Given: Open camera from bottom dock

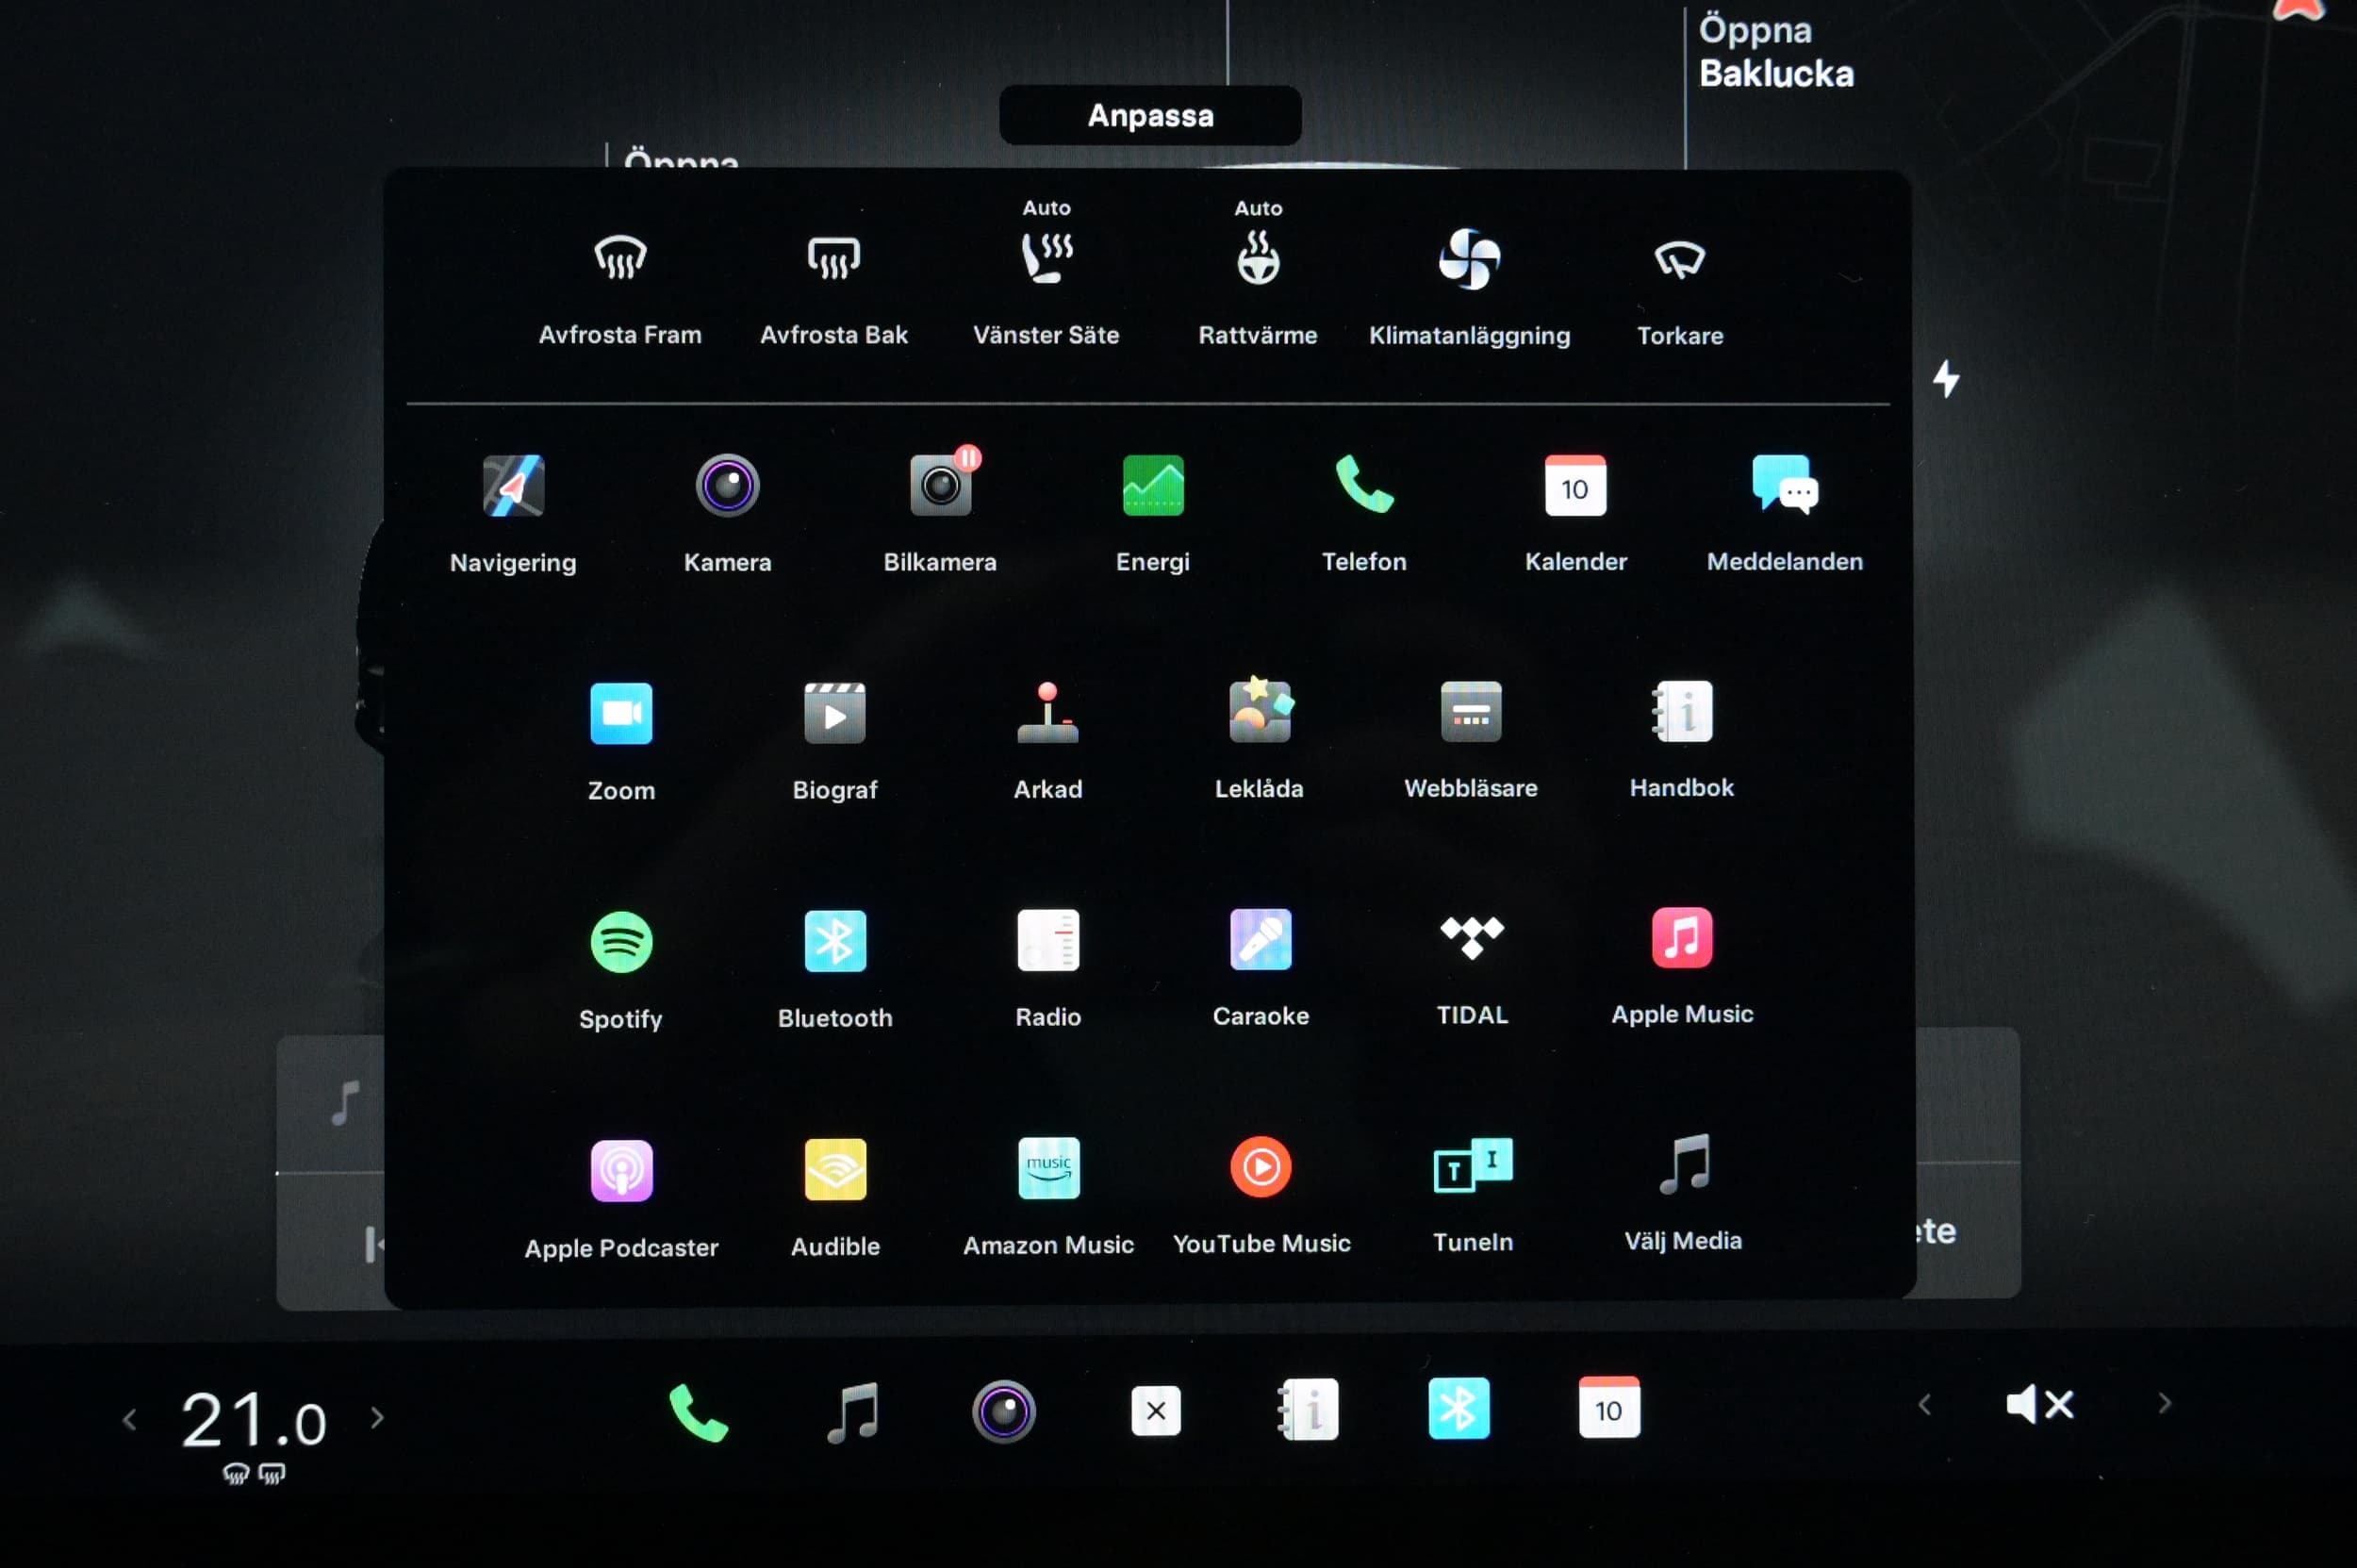Looking at the screenshot, I should click(1003, 1411).
